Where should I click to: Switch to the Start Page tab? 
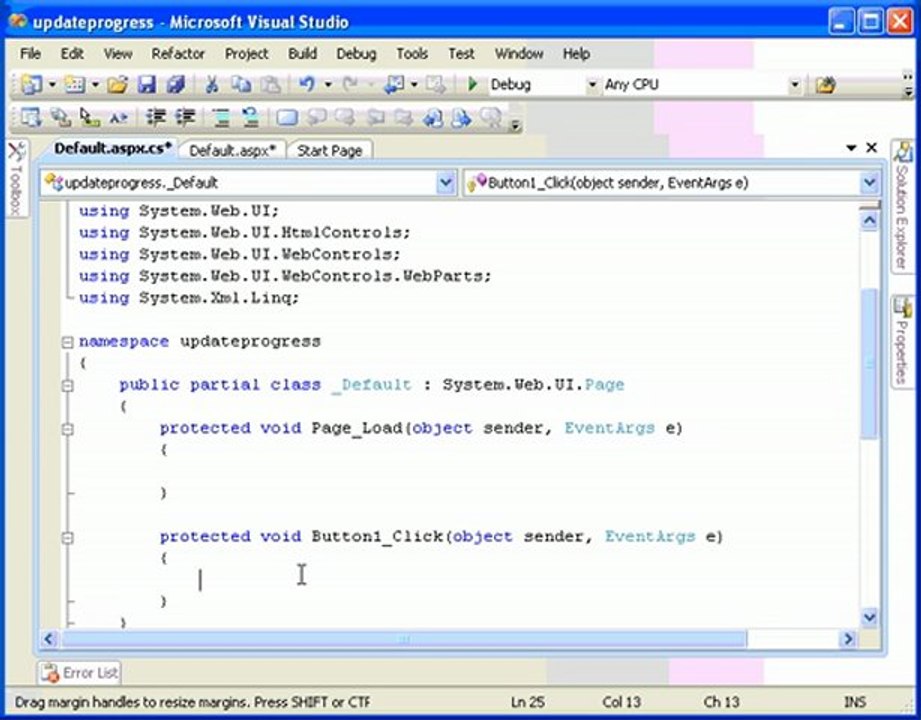click(x=330, y=150)
